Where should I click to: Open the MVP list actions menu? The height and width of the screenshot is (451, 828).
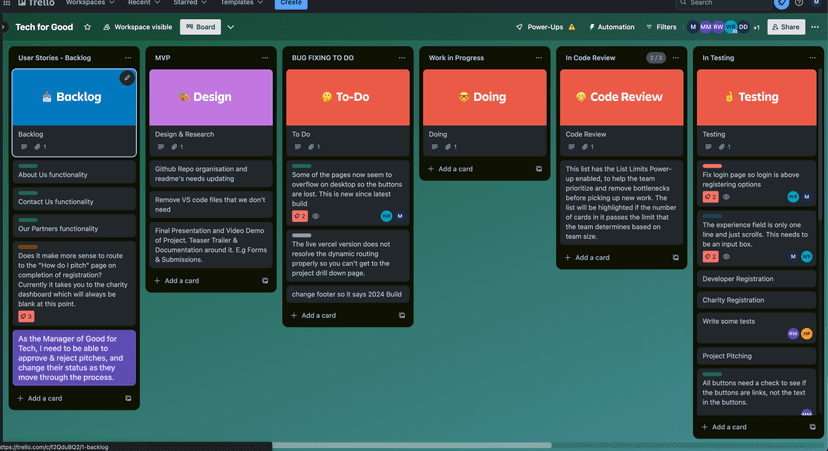265,58
